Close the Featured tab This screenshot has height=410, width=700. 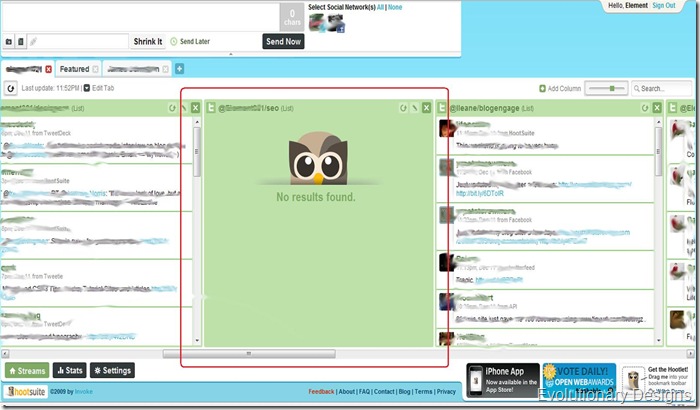pyautogui.click(x=95, y=69)
